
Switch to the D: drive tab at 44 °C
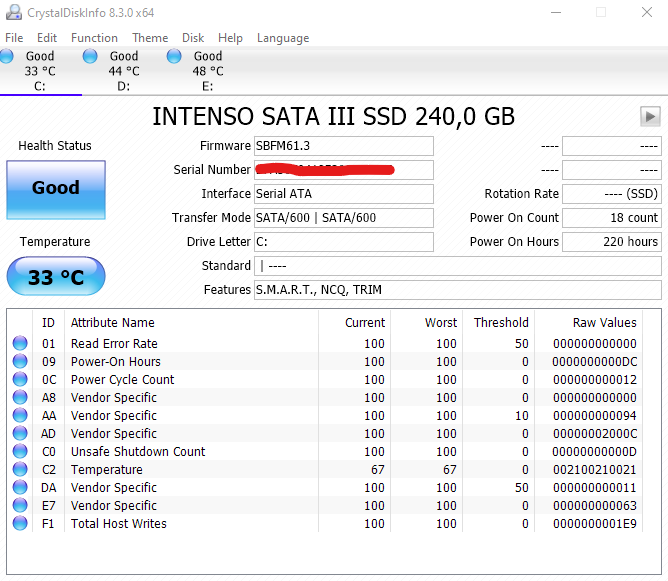(x=124, y=71)
